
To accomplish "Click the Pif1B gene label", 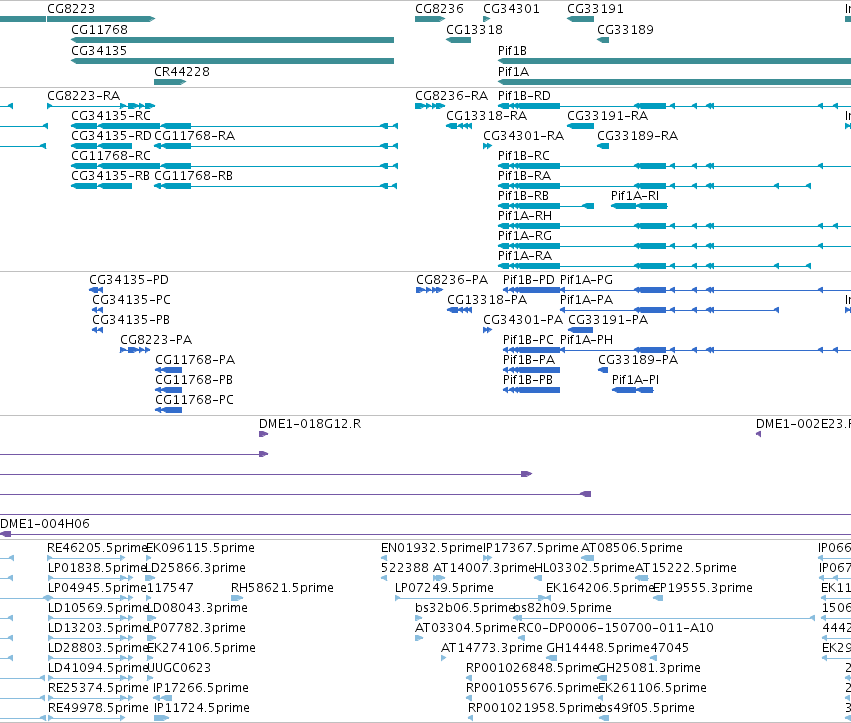I will (x=512, y=50).
